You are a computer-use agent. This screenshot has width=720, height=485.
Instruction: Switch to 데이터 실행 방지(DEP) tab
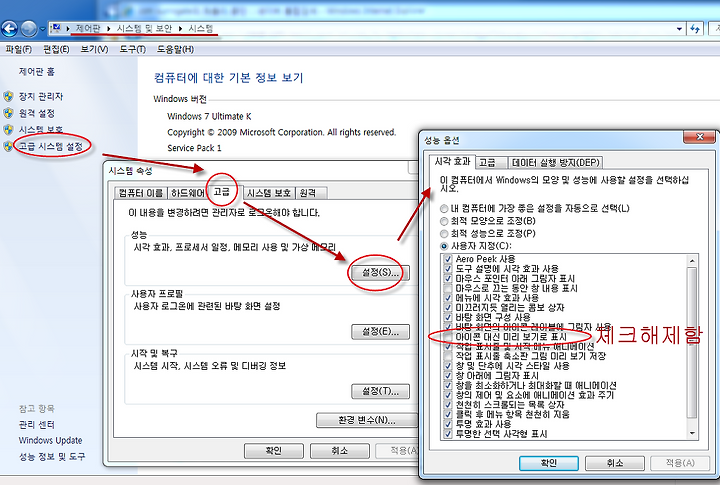(556, 162)
